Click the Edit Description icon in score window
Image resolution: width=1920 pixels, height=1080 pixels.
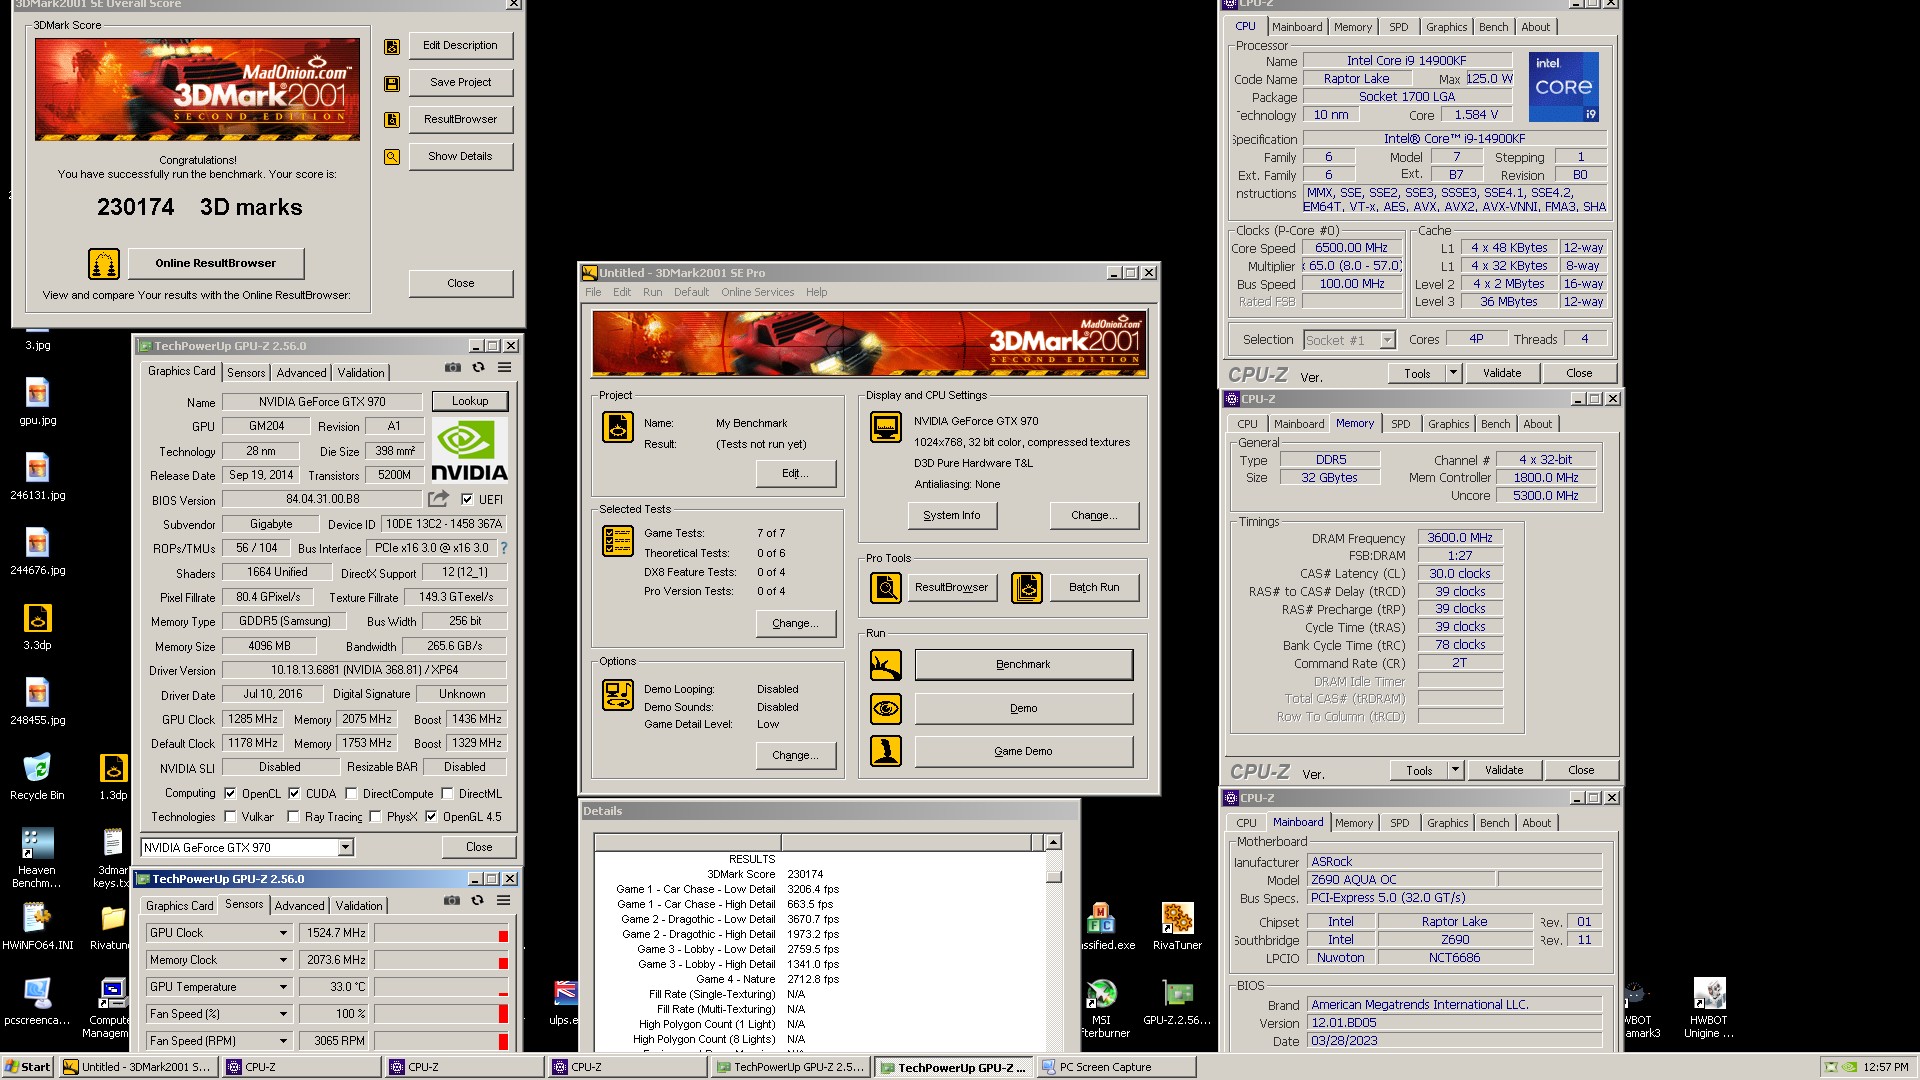point(392,46)
